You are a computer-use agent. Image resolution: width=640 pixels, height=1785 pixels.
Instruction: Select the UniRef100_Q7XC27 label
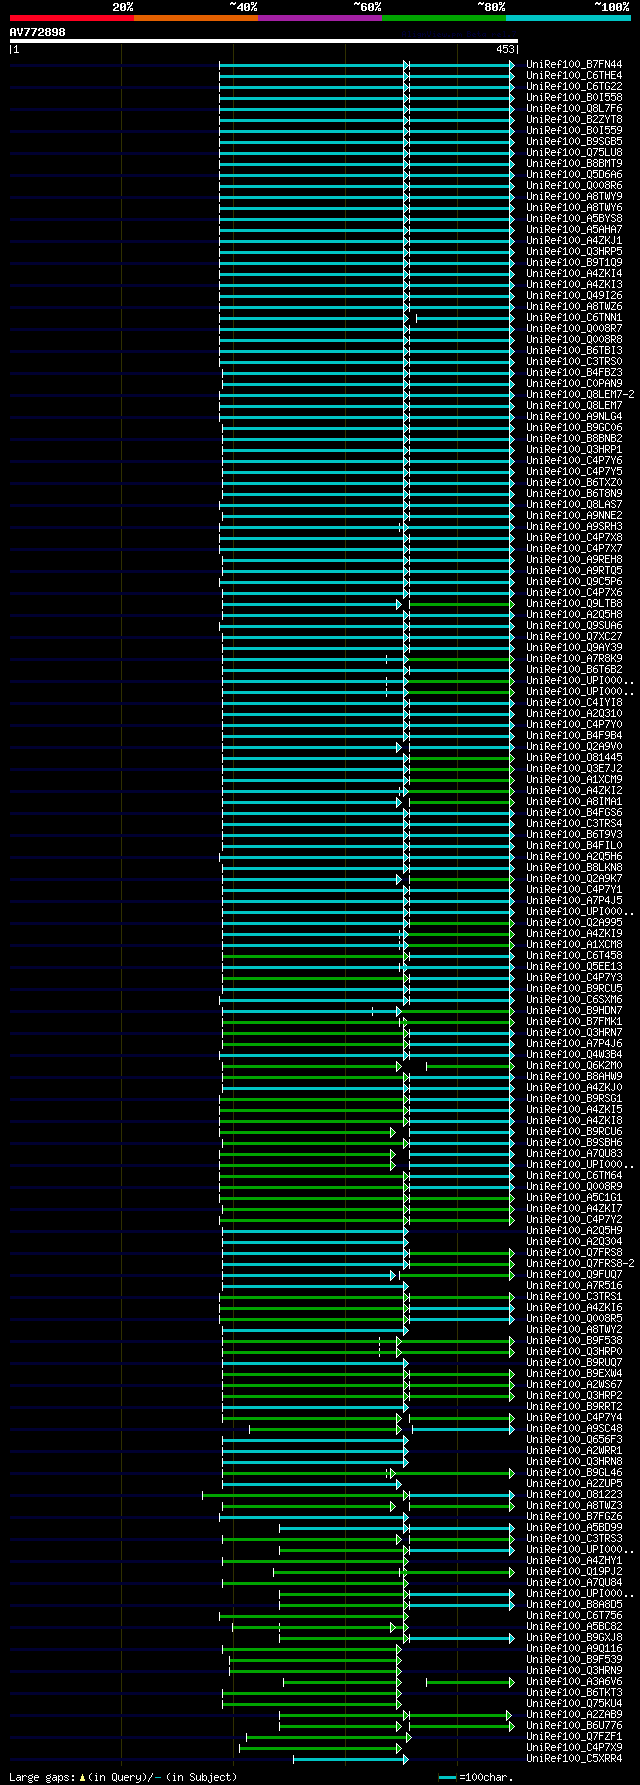(x=574, y=636)
